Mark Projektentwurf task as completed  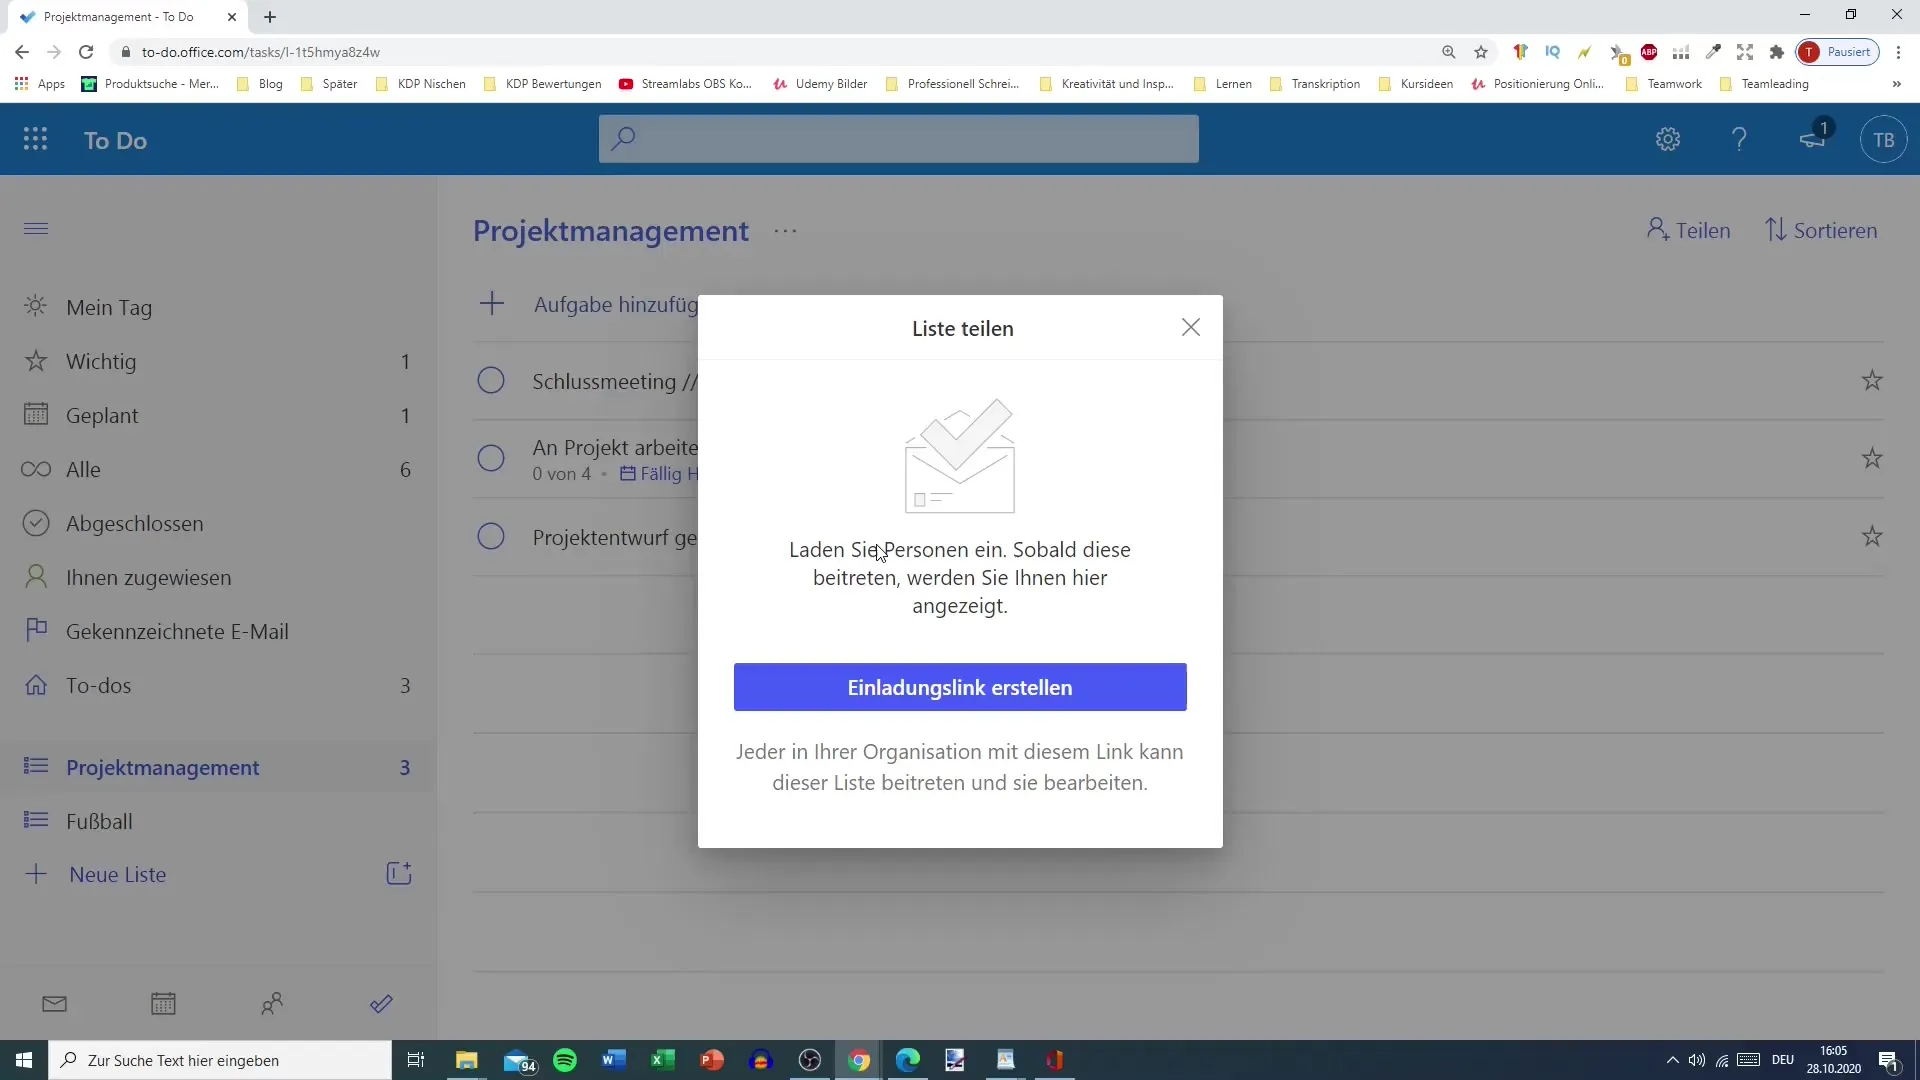point(491,536)
